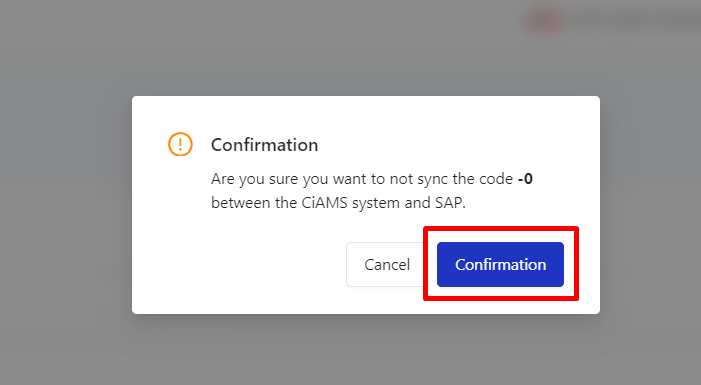Click the circled exclamation alert symbol

tap(180, 144)
